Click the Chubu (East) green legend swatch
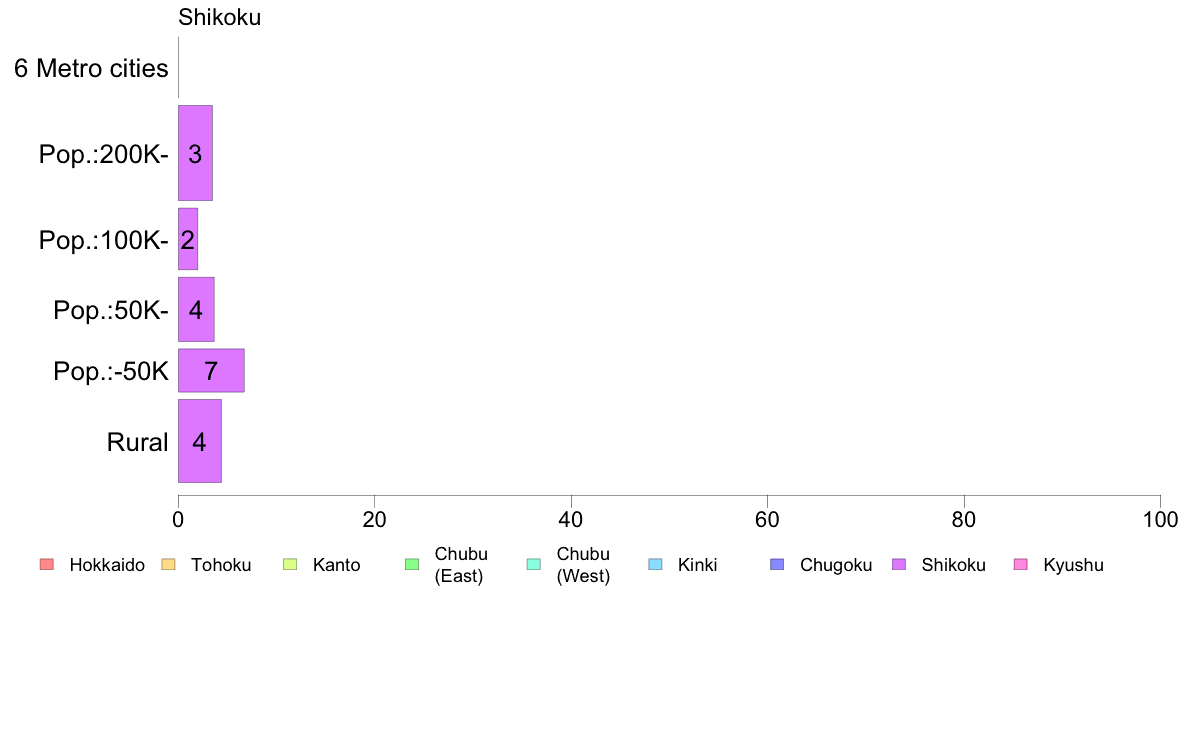This screenshot has height=736, width=1188. (x=412, y=564)
